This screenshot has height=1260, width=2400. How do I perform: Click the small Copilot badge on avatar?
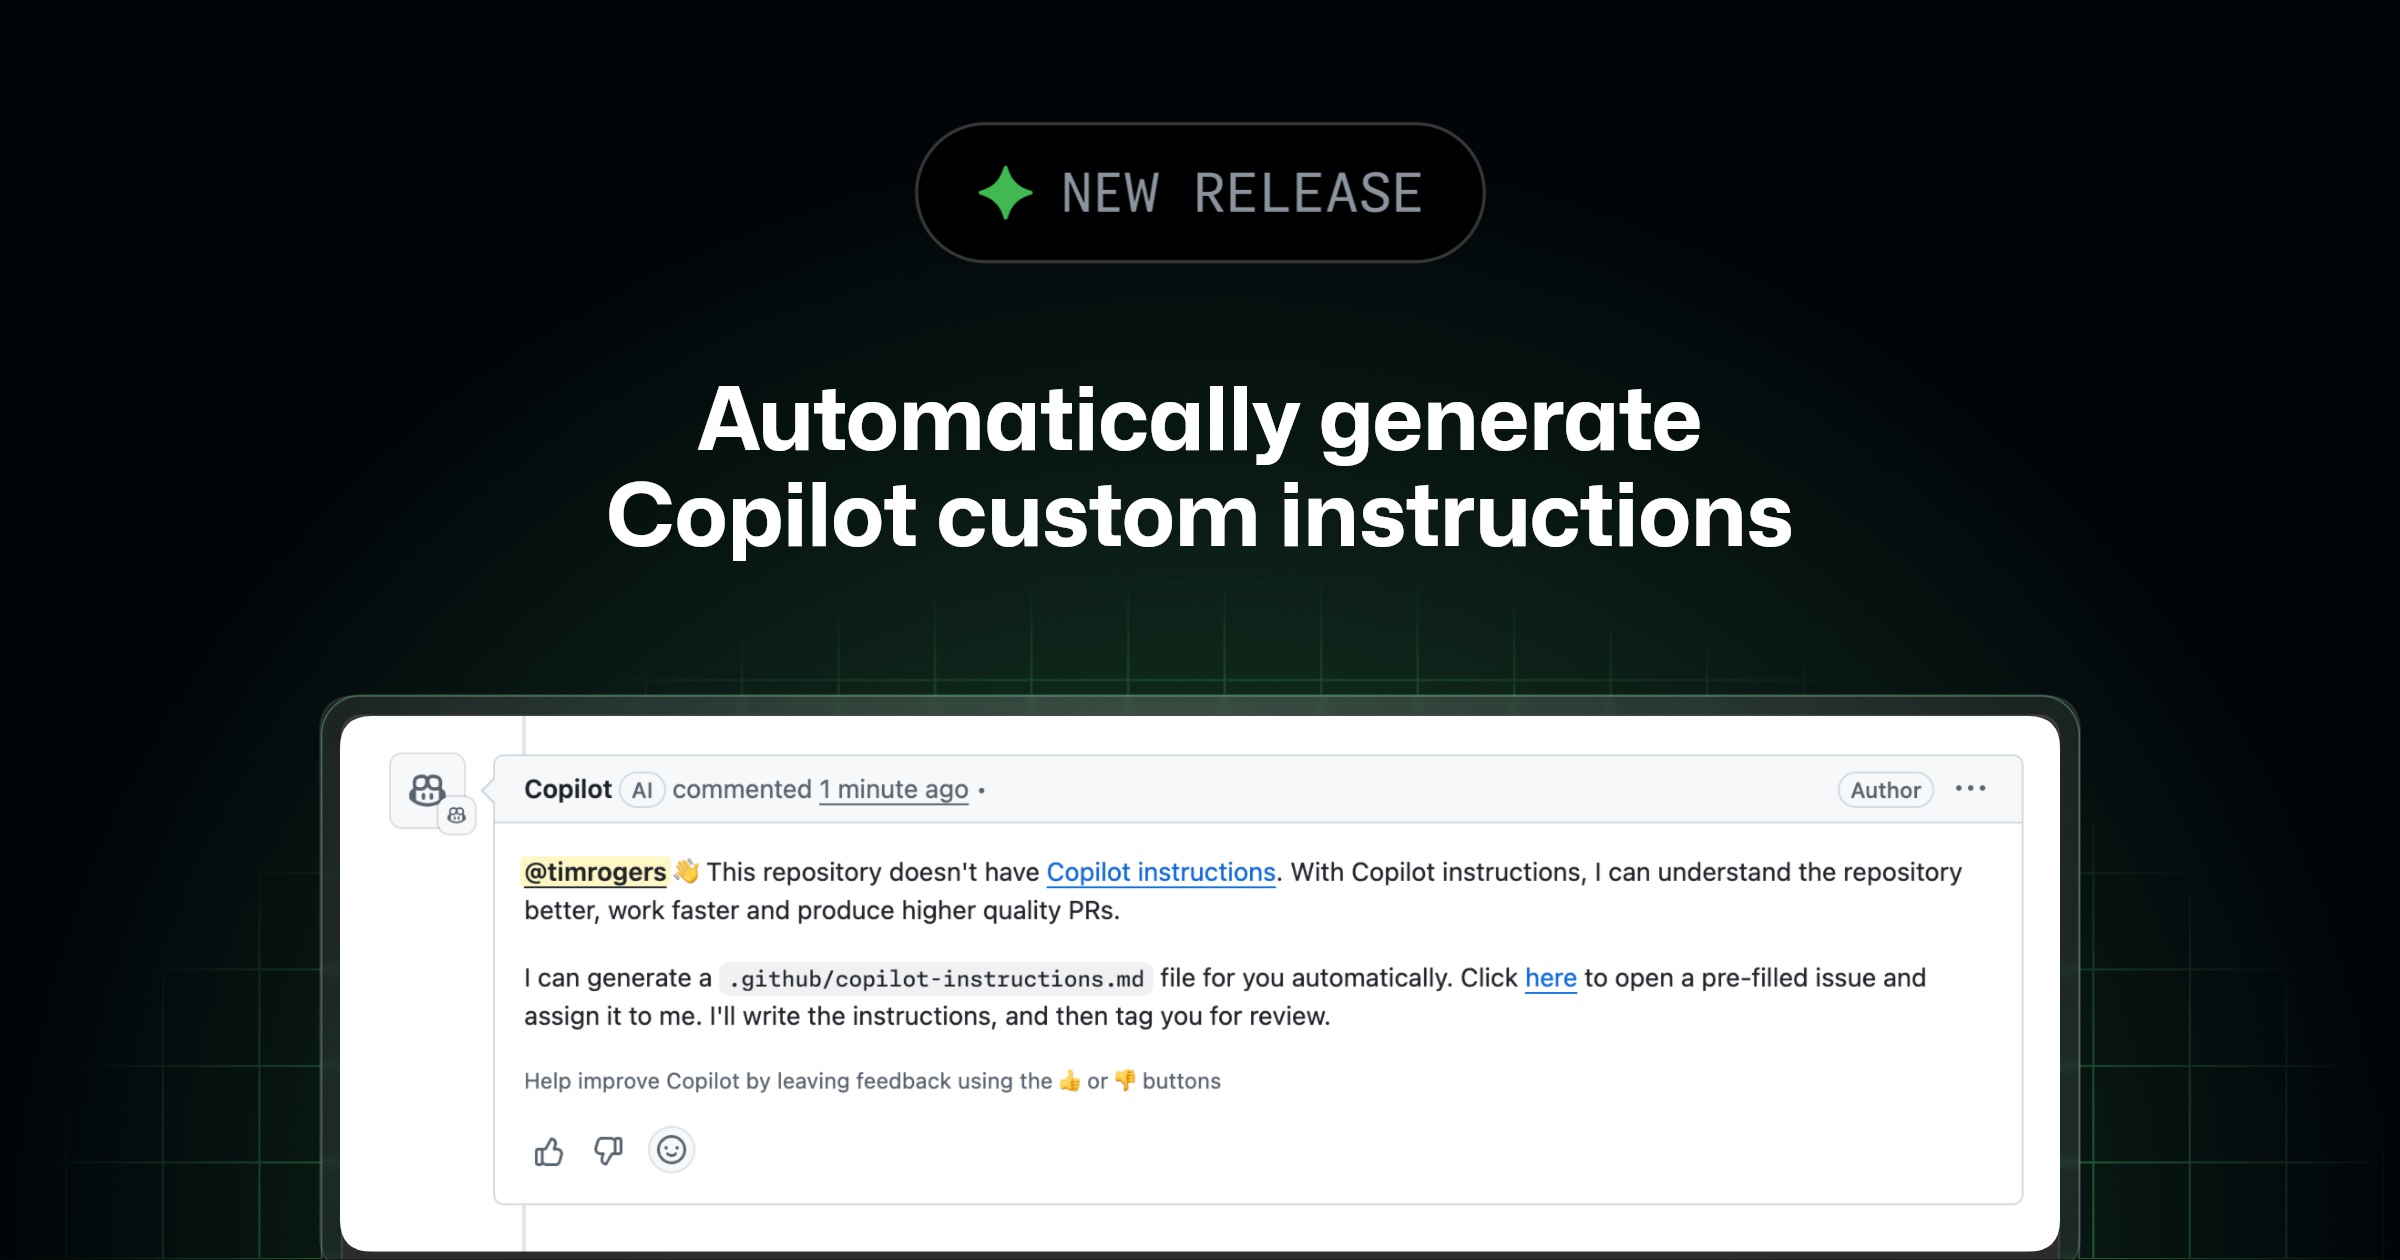coord(457,815)
